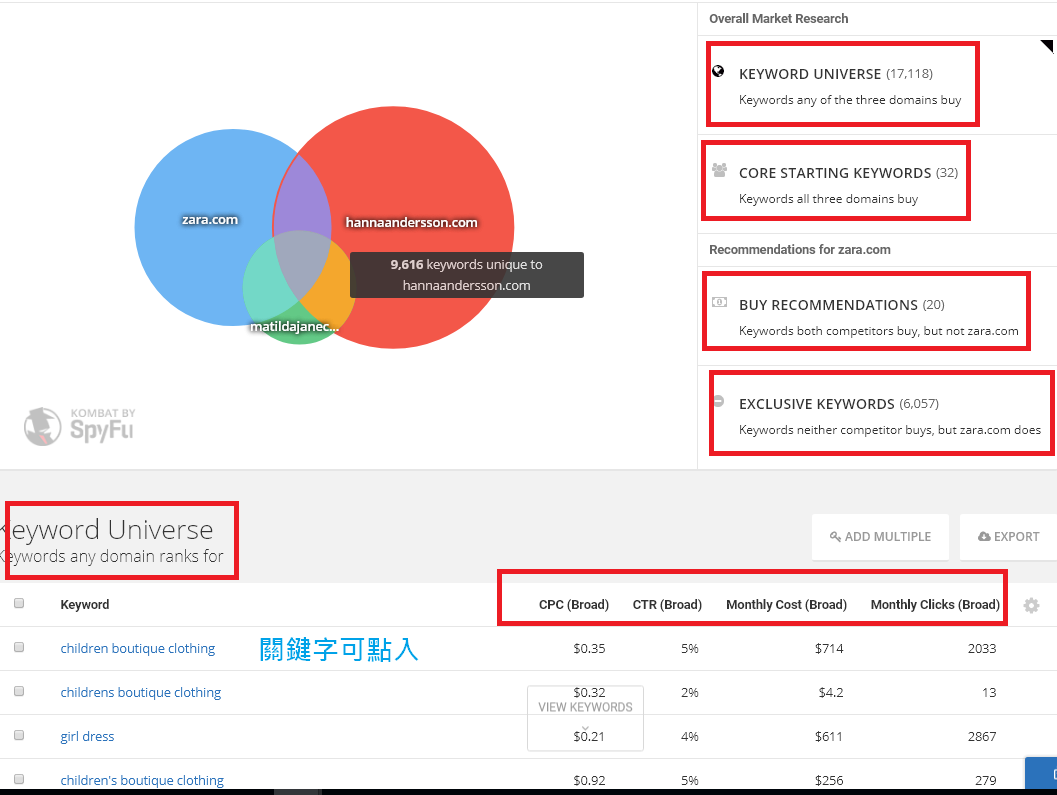Screen dimensions: 1057x795
Task: Click the Exclusive Keywords minus icon
Action: click(x=719, y=401)
